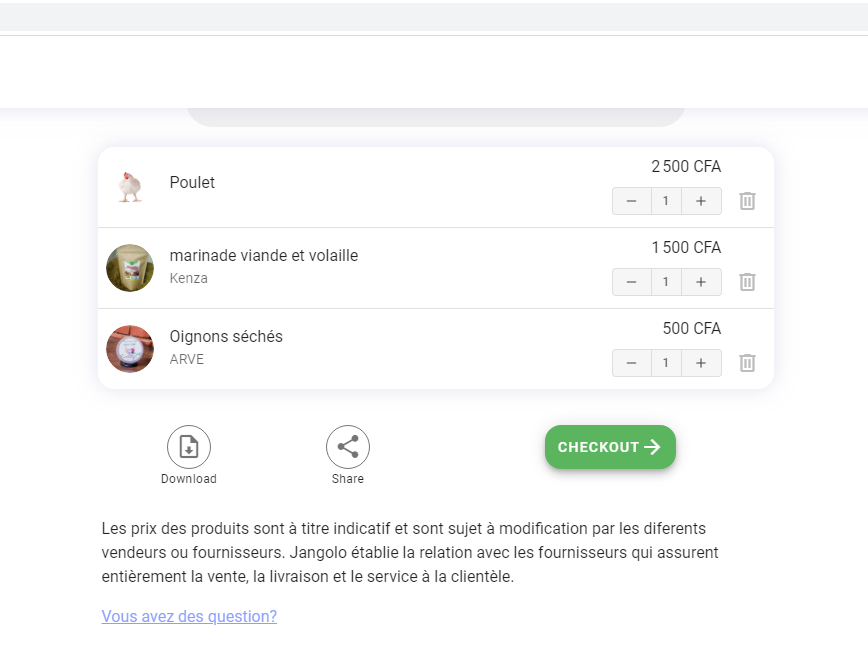
Task: Add one more Oignons séchés
Action: 701,363
